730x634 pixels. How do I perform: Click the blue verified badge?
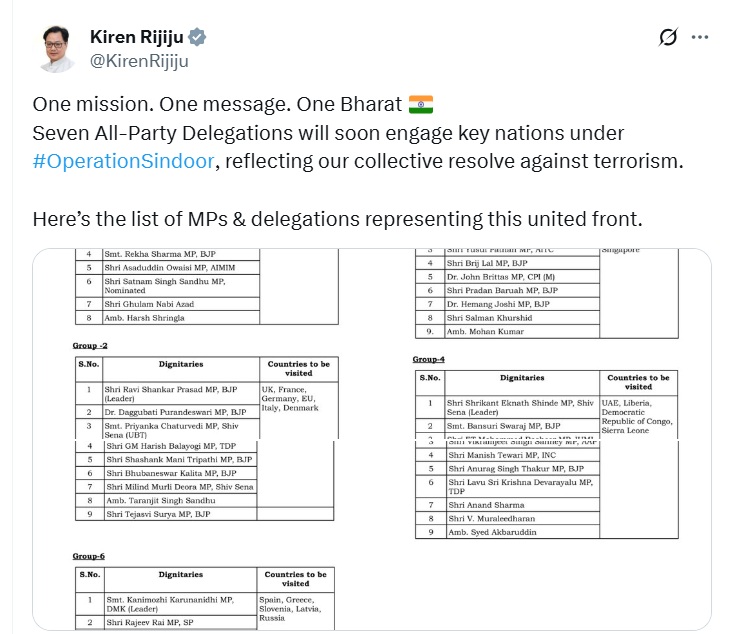click(197, 37)
